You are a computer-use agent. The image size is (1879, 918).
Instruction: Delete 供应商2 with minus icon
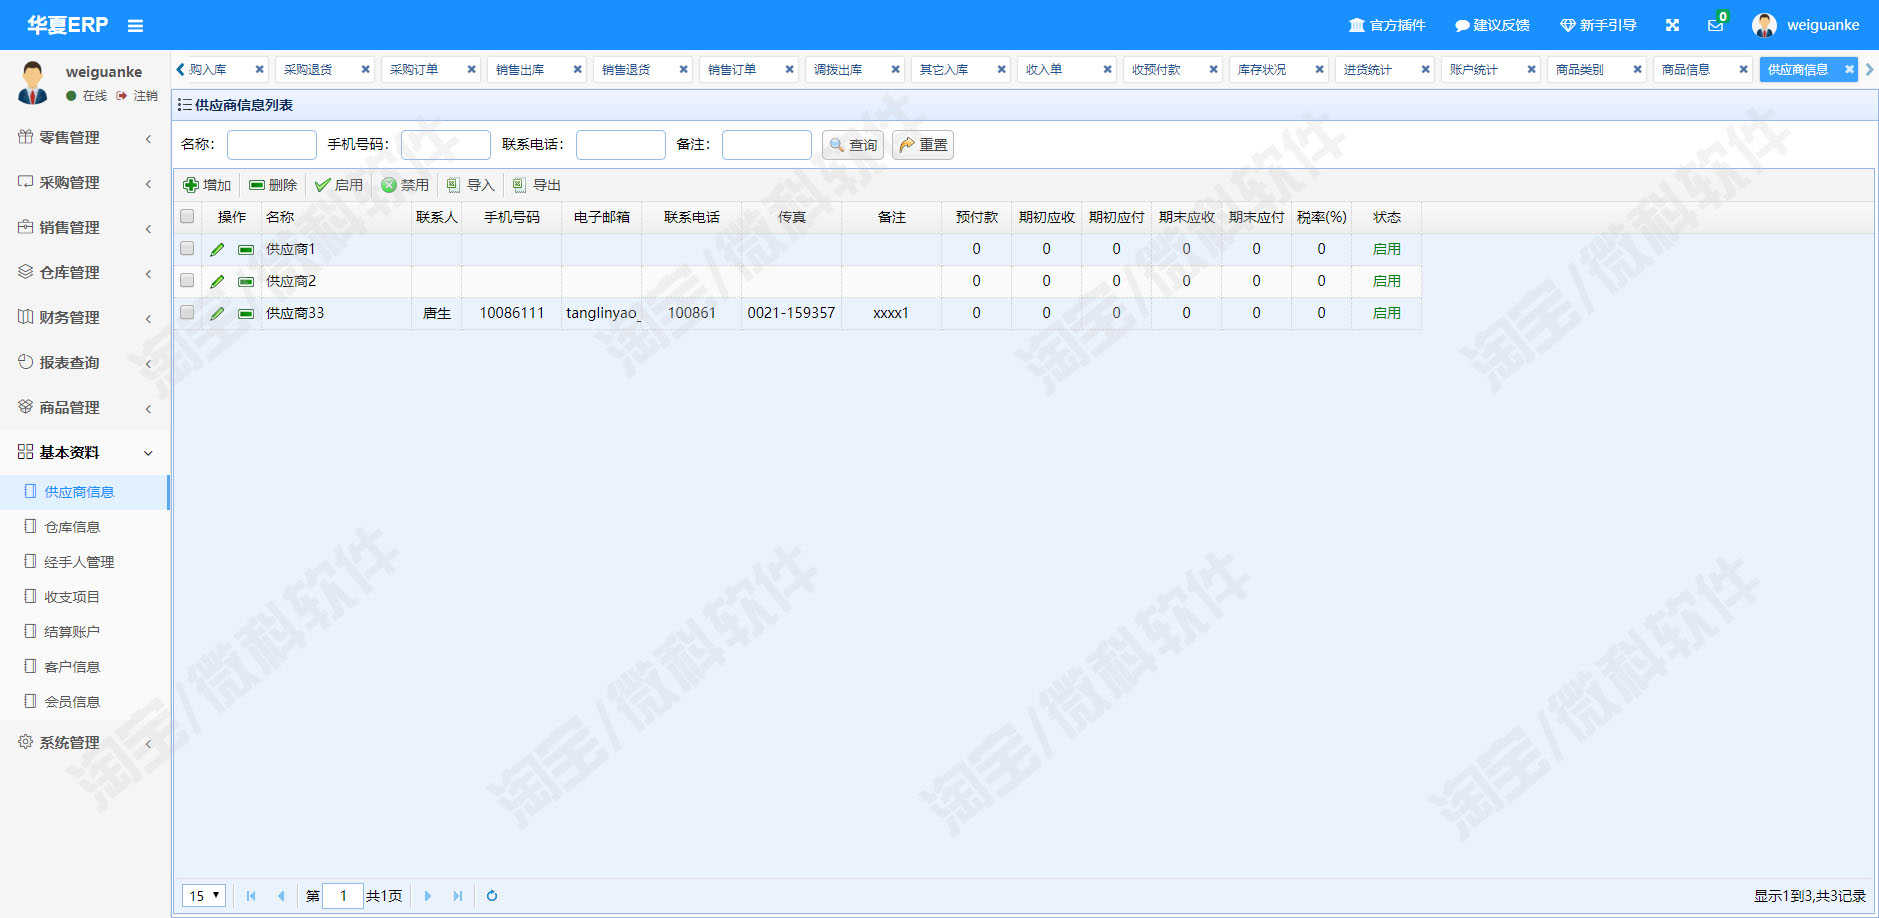(x=246, y=281)
